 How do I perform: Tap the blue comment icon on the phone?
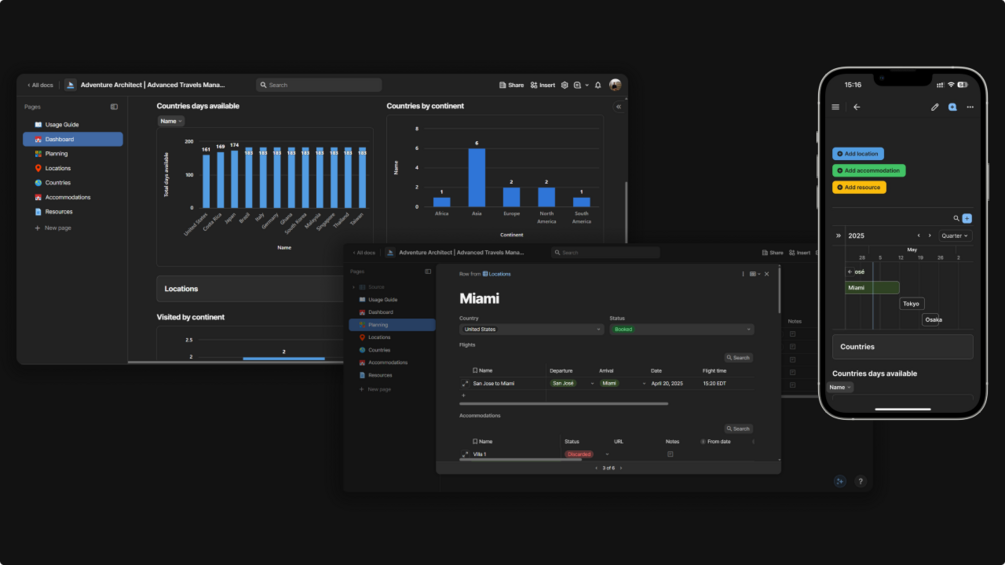(952, 107)
